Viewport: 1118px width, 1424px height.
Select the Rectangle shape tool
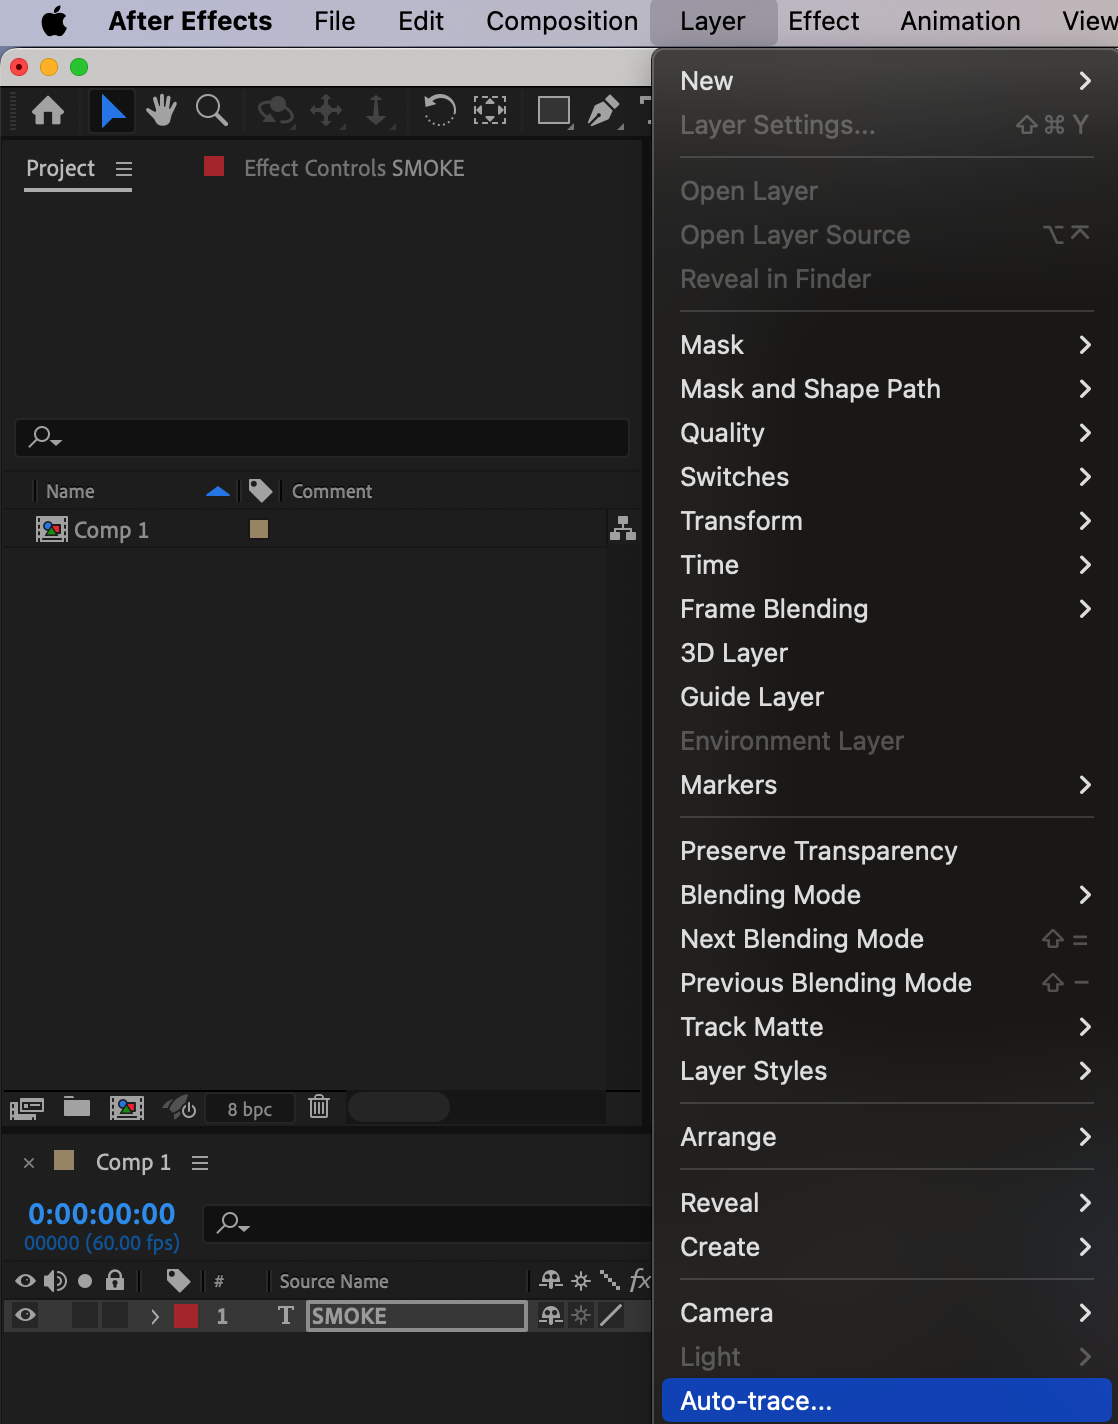tap(554, 110)
